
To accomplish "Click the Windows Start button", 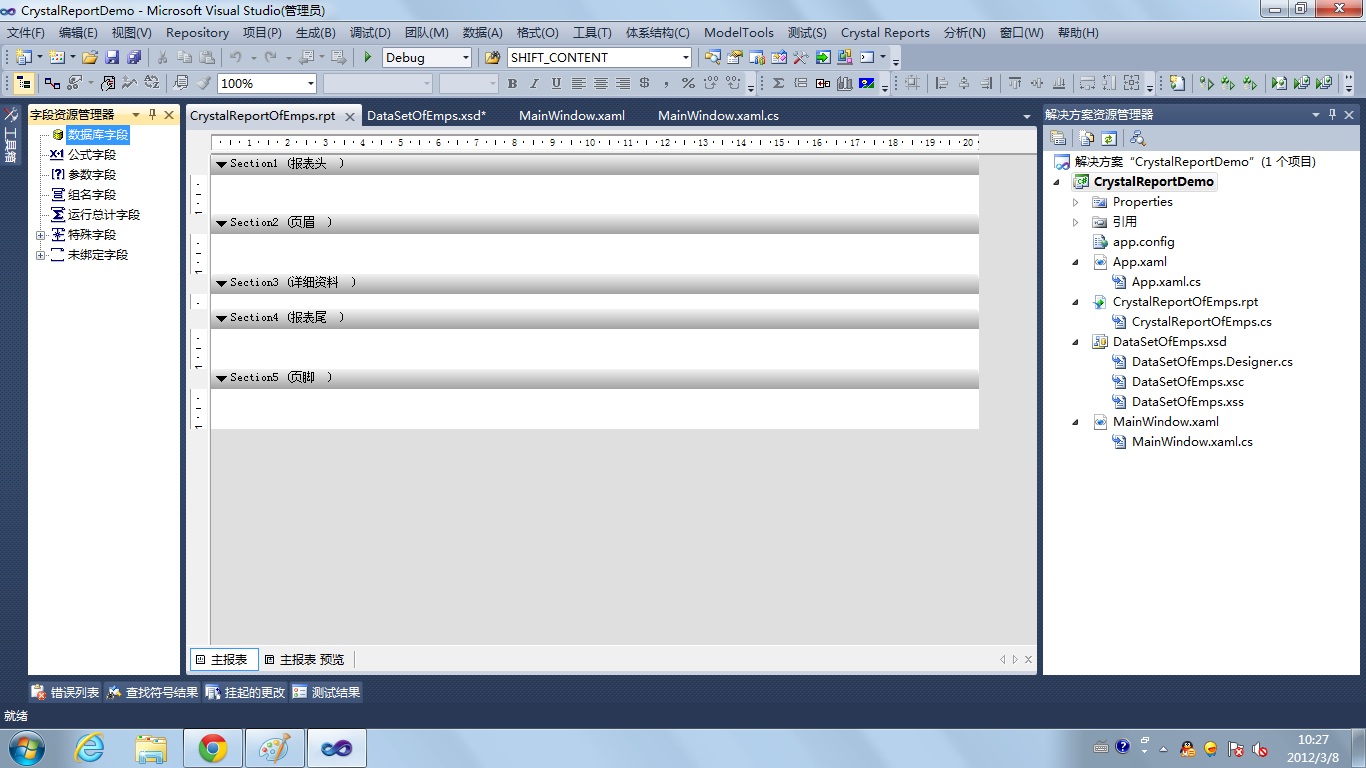I will click(x=25, y=747).
